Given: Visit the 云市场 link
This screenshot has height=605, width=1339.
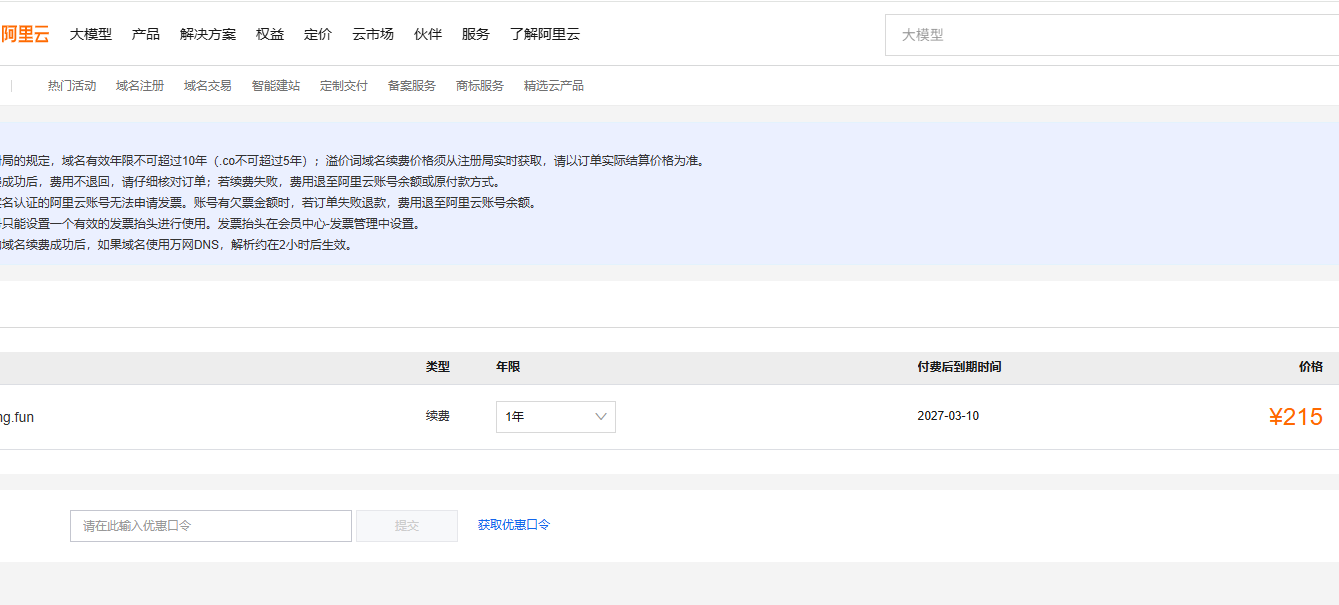Looking at the screenshot, I should 372,34.
